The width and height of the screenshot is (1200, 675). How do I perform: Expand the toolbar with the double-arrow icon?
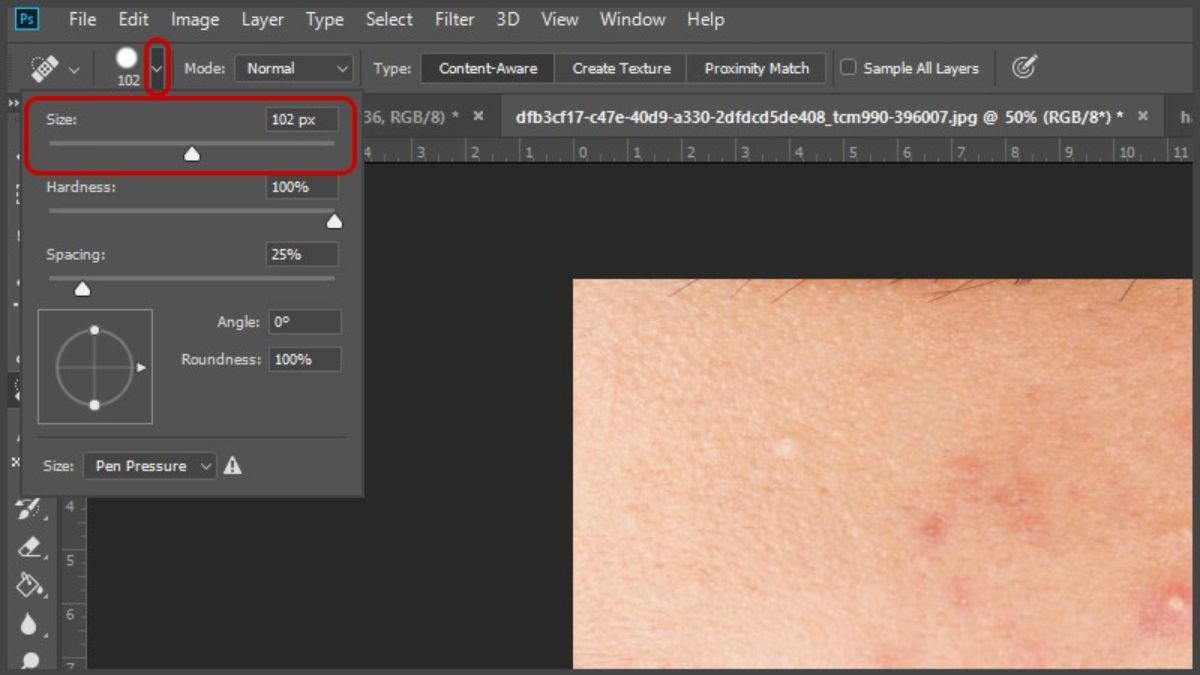(x=14, y=103)
